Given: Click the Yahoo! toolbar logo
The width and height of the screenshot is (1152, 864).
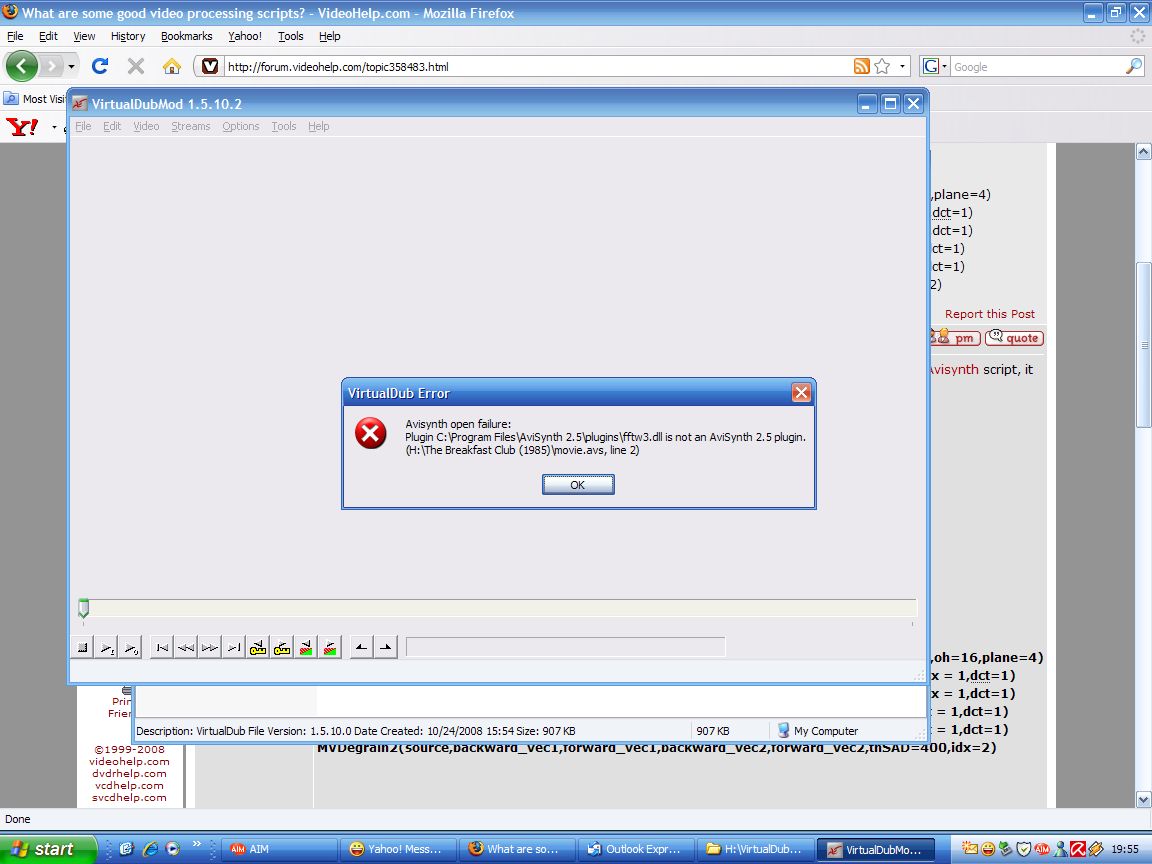Looking at the screenshot, I should tap(22, 127).
